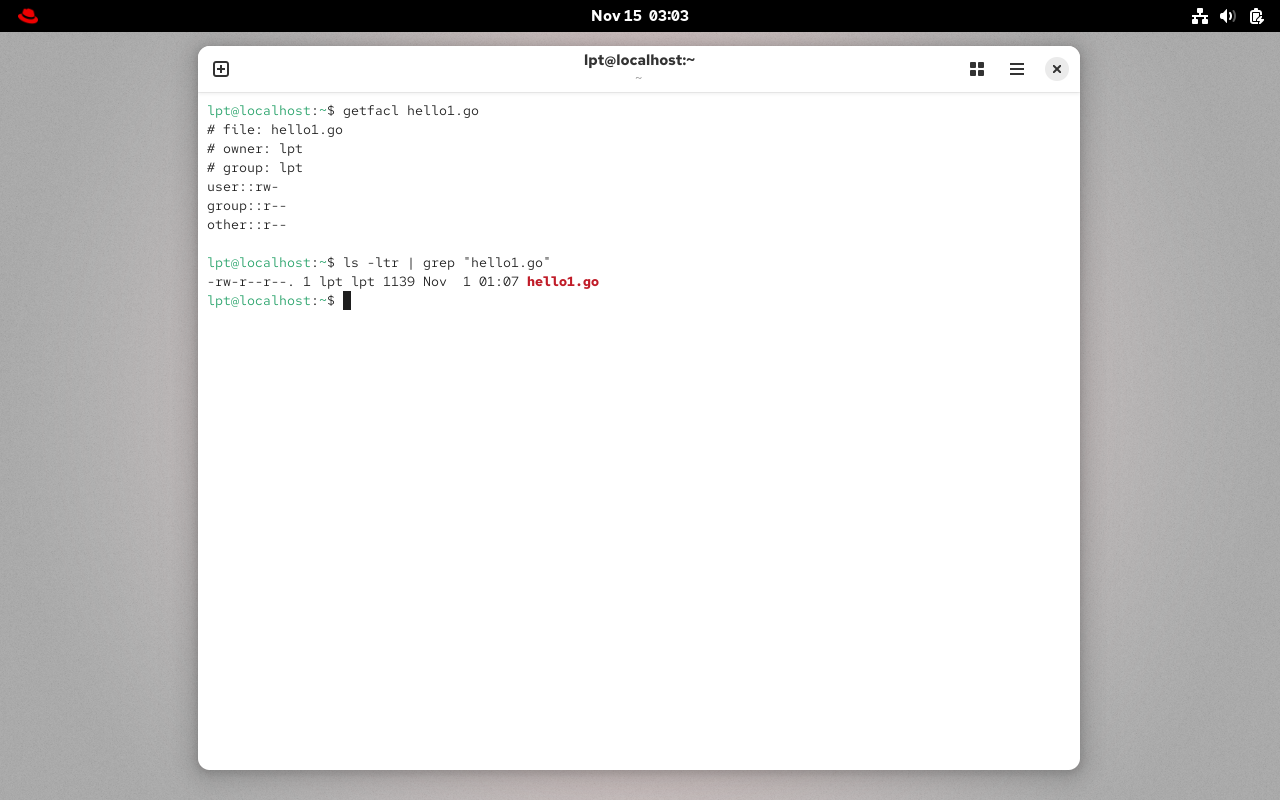Open the terminal hamburger menu
The width and height of the screenshot is (1280, 800).
tap(1017, 69)
